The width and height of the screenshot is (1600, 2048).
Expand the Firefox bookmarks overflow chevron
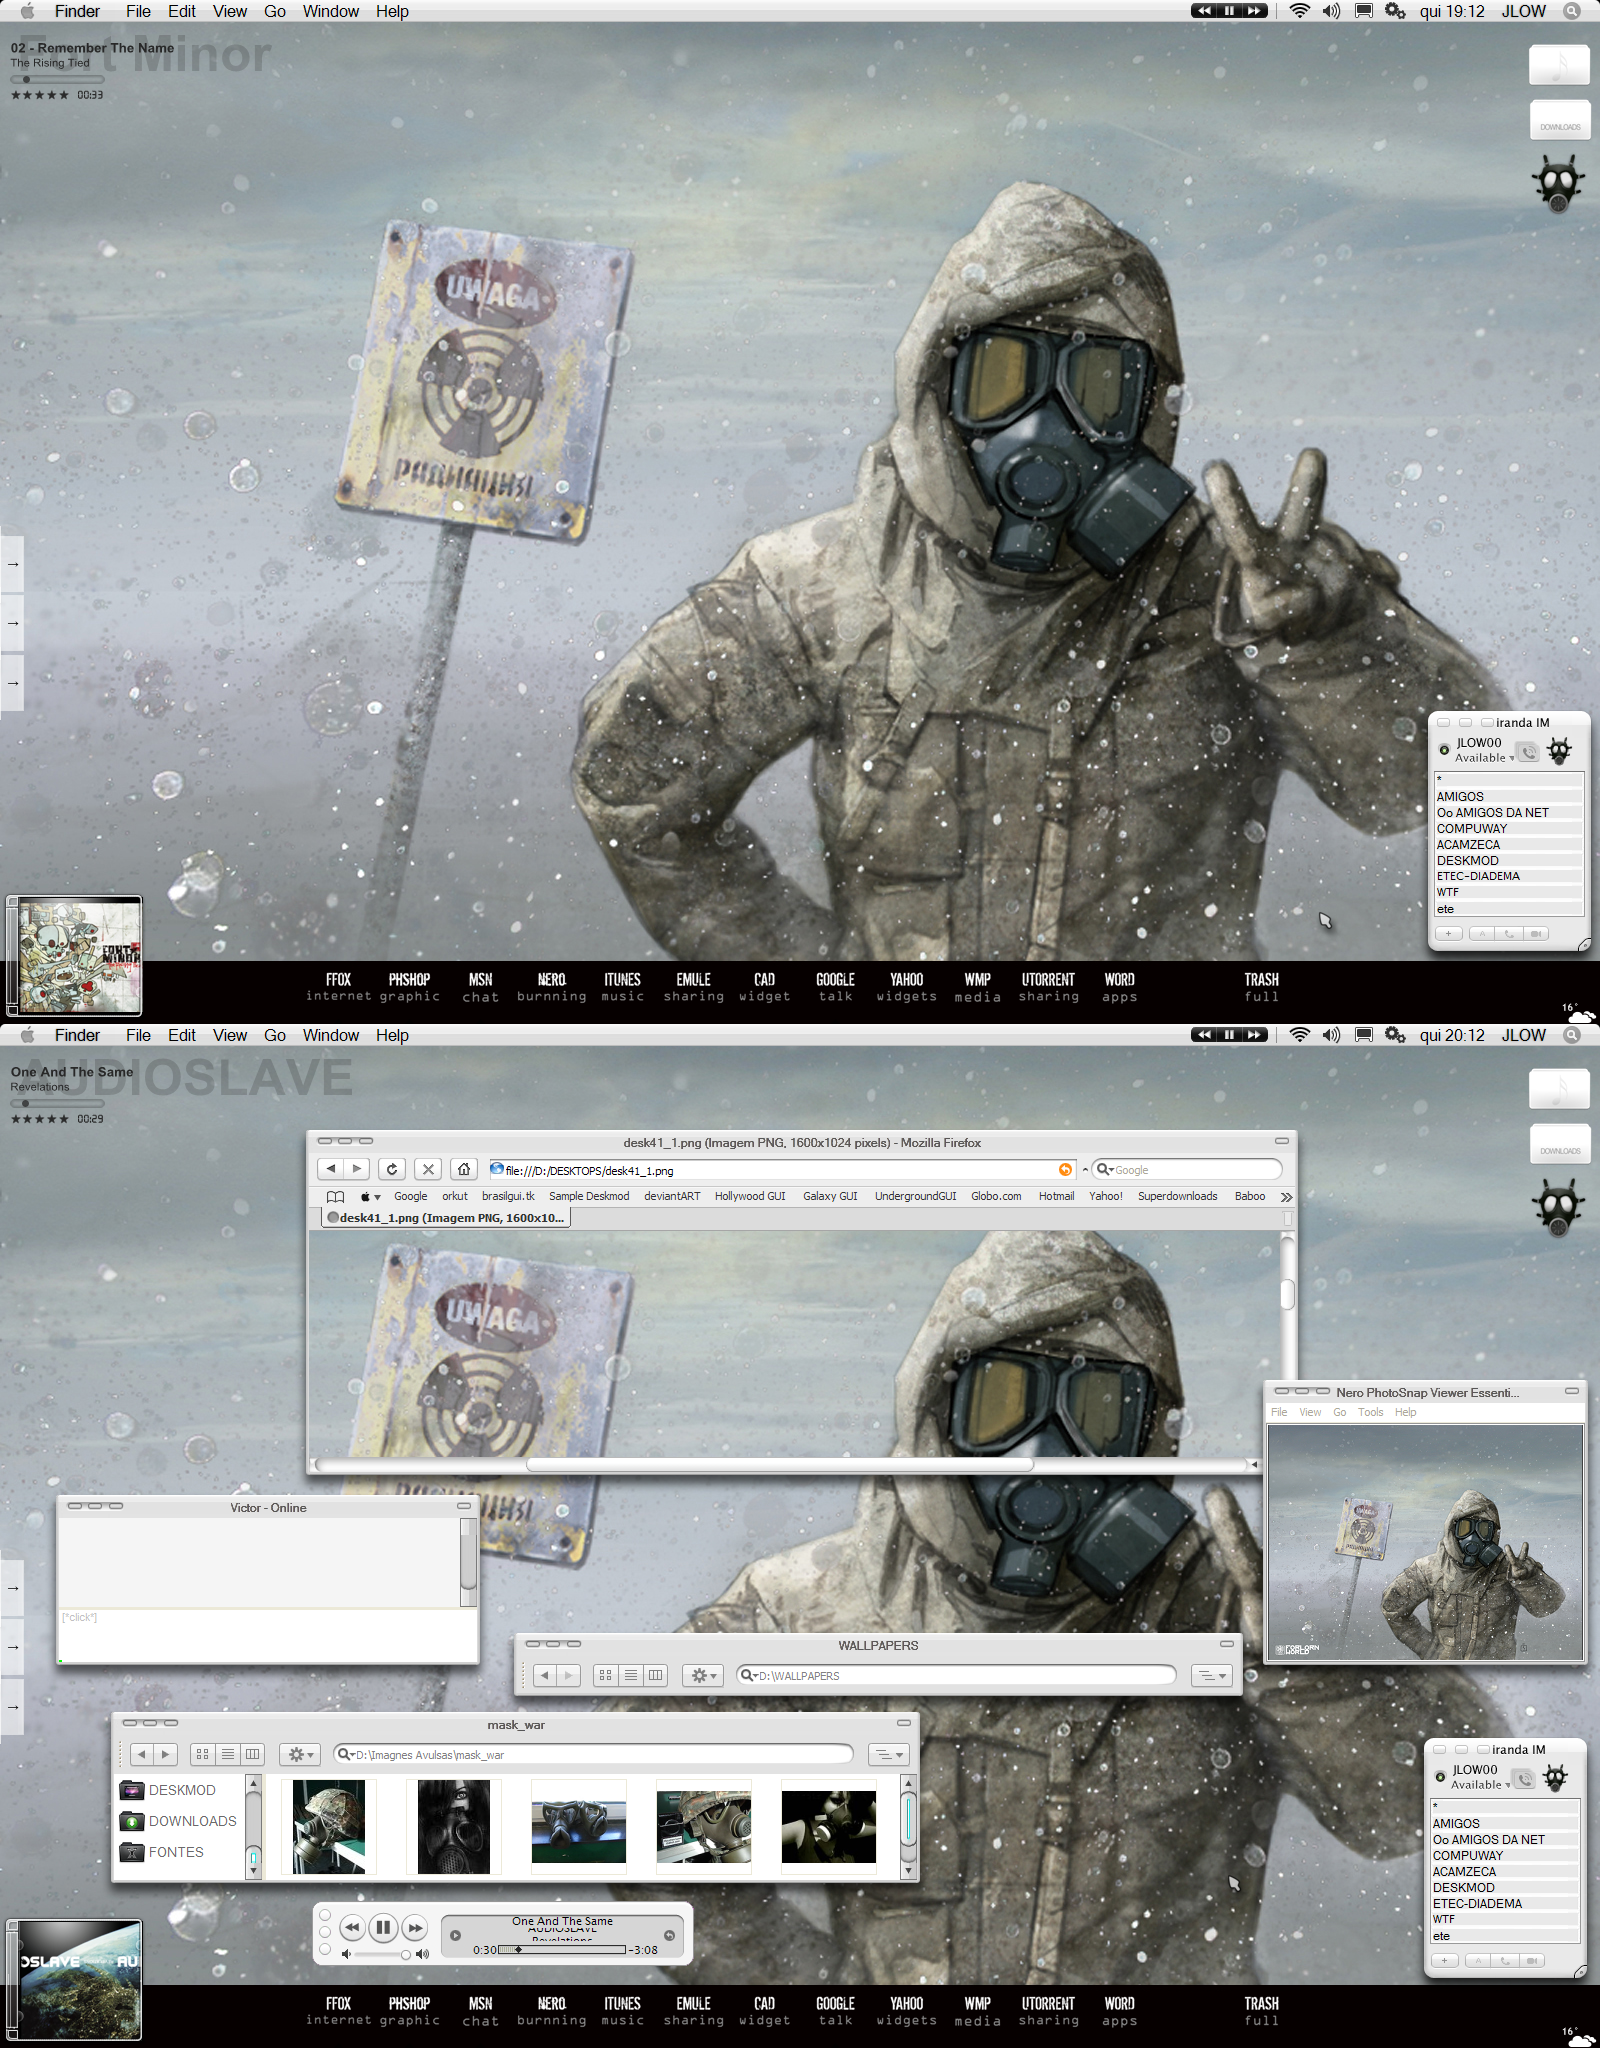1286,1196
